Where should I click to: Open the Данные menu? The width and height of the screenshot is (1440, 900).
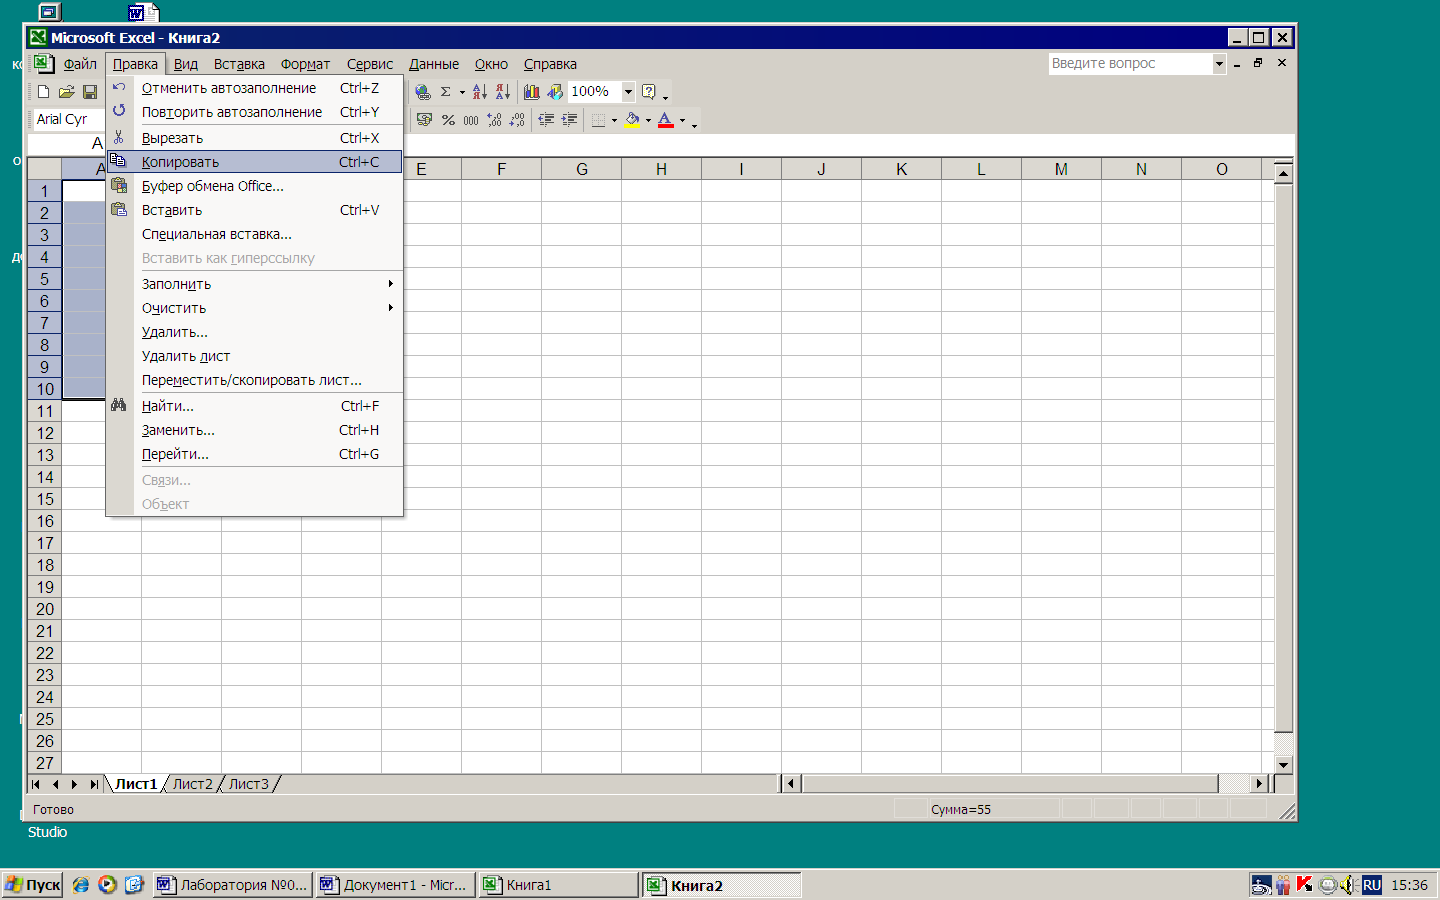(434, 64)
